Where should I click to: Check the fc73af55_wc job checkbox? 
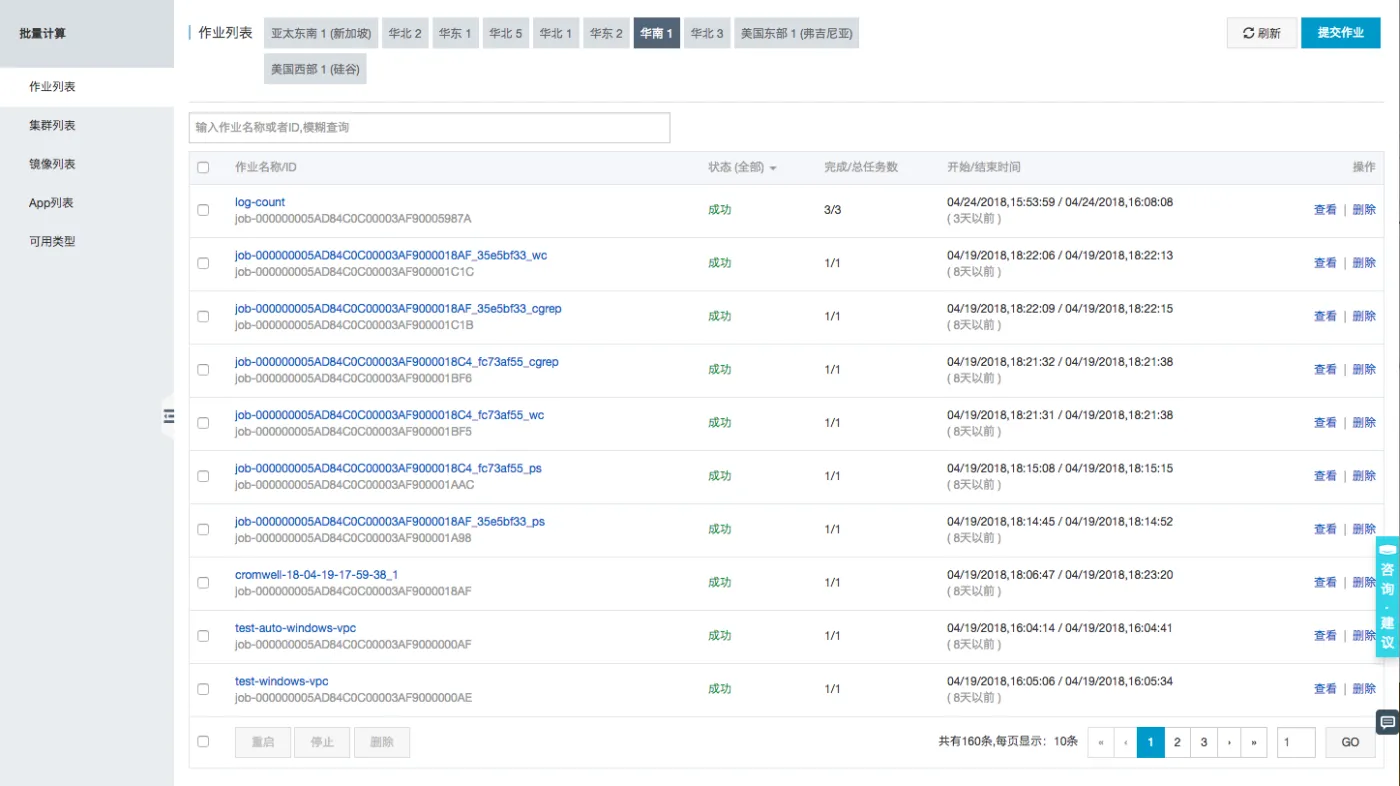pos(203,423)
